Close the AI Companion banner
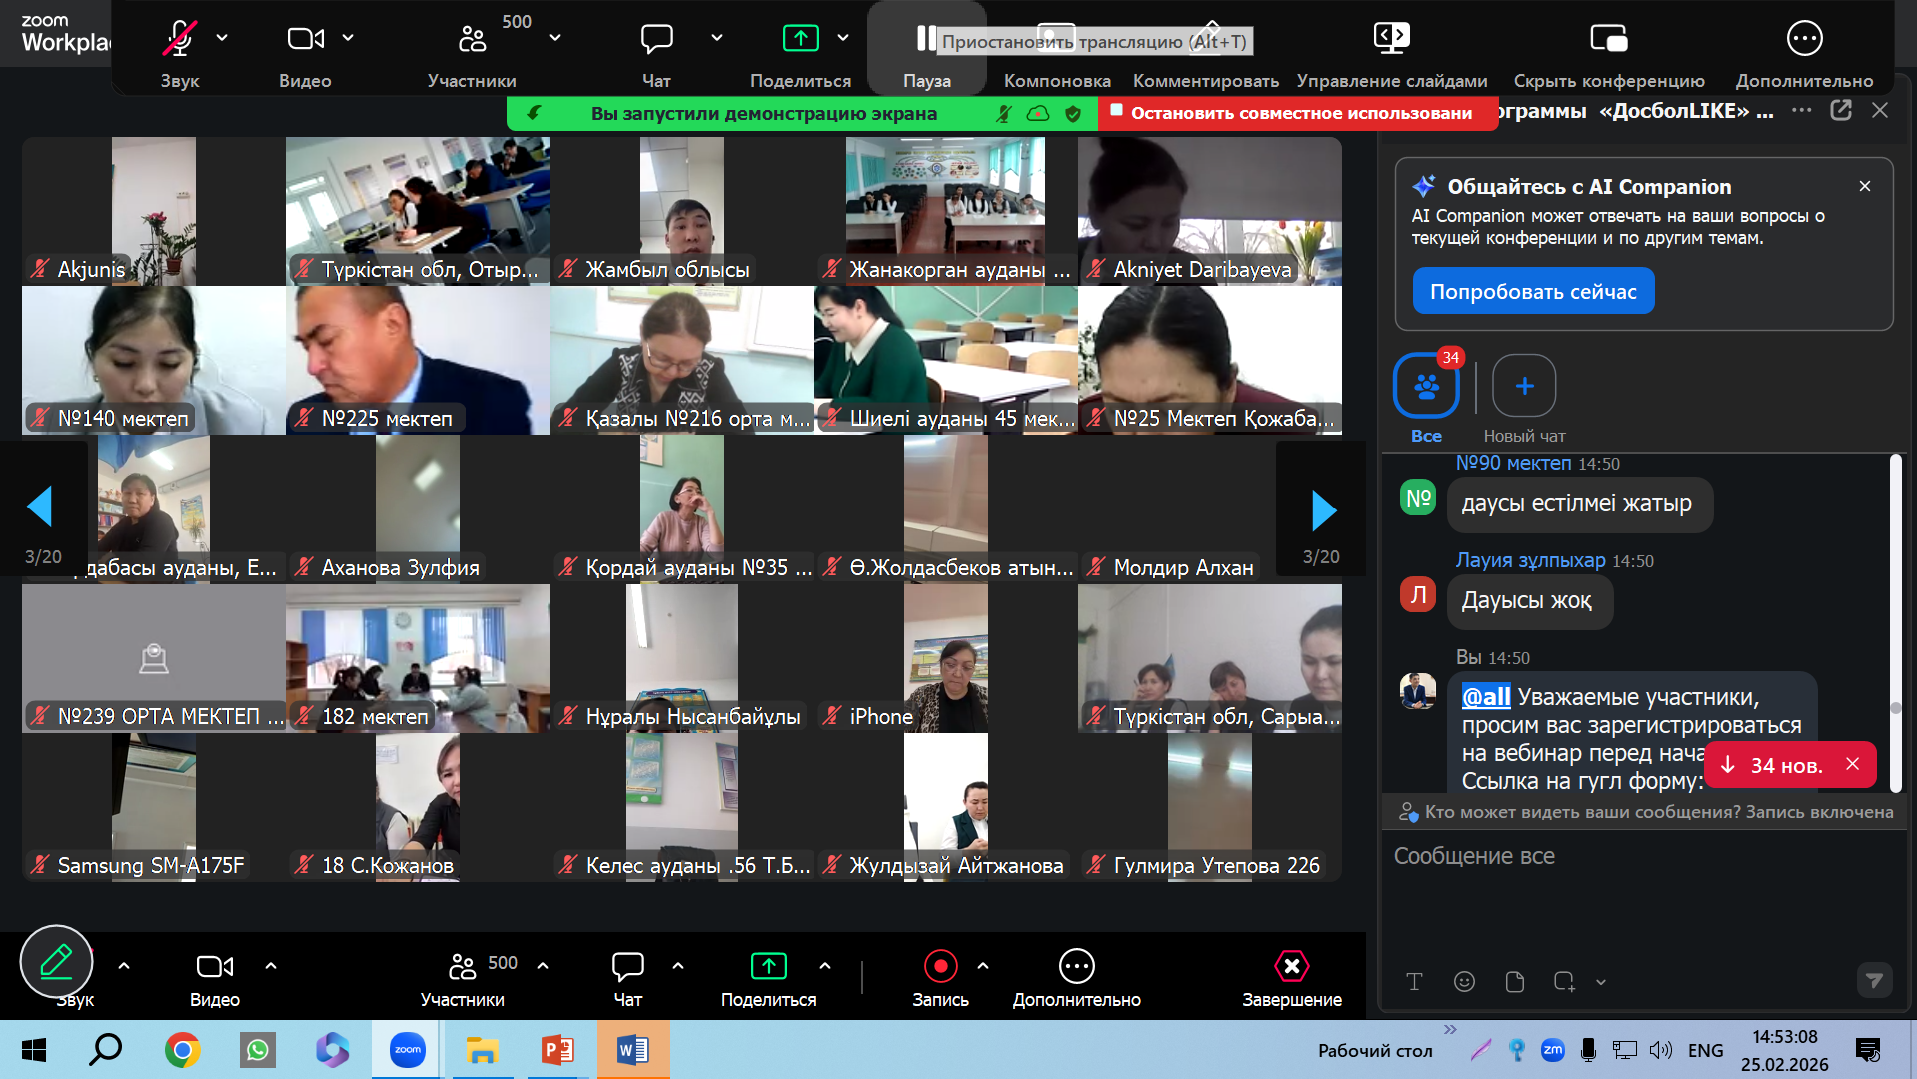 (x=1865, y=186)
